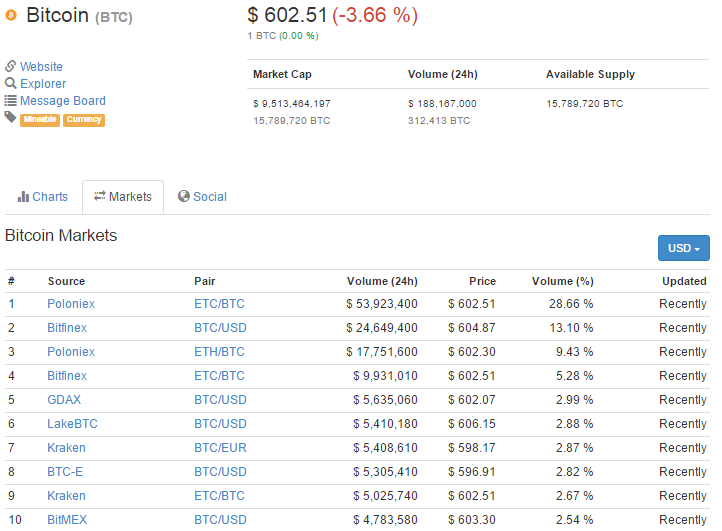Click the 13.10 % volume share cell
The height and width of the screenshot is (531, 722).
click(x=571, y=328)
